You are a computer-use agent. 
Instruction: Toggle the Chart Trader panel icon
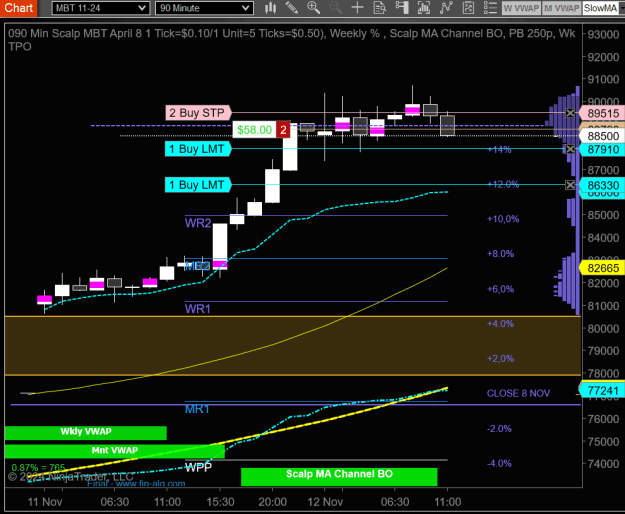(x=402, y=8)
